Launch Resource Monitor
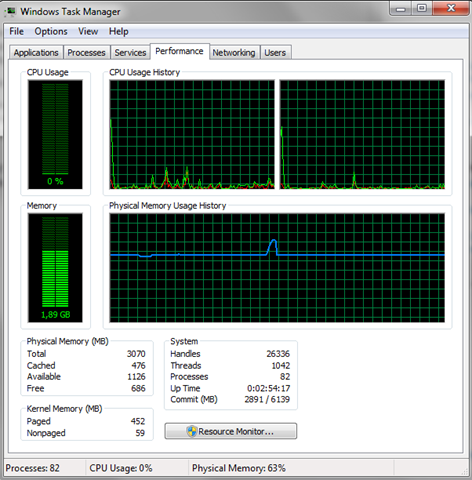The width and height of the screenshot is (472, 480). (x=231, y=431)
